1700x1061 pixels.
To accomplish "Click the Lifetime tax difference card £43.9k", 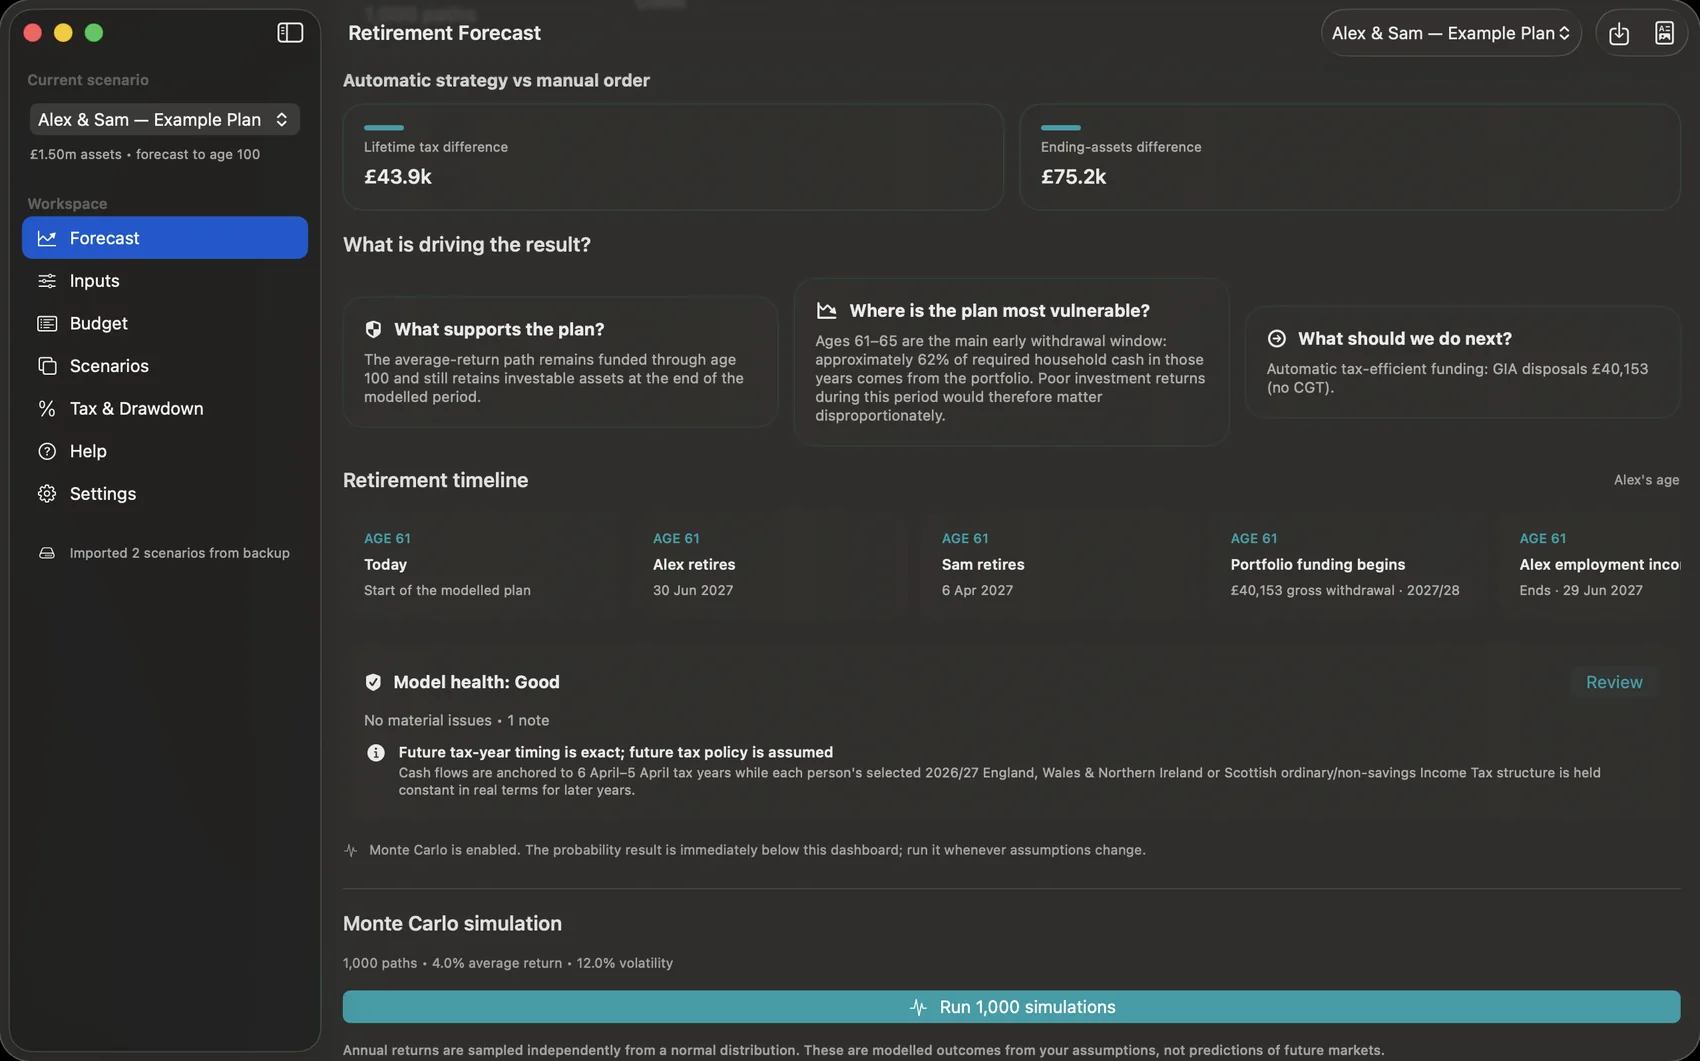I will pyautogui.click(x=673, y=158).
